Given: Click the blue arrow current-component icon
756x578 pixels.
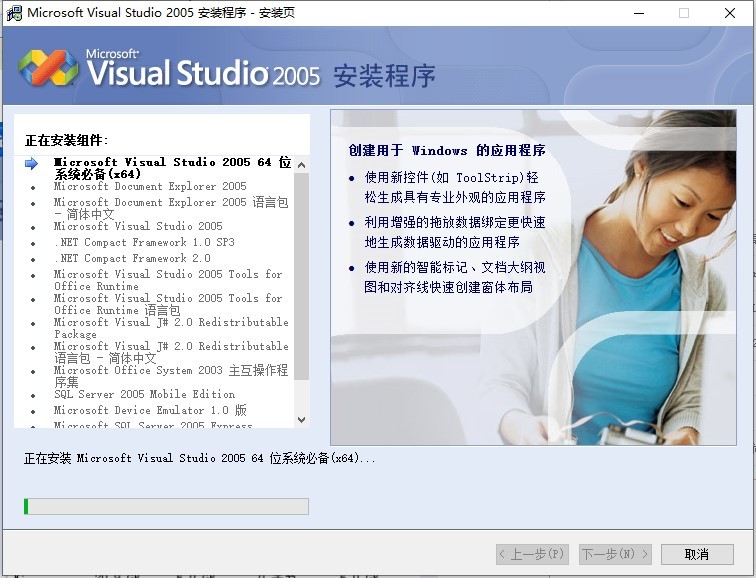Looking at the screenshot, I should tap(31, 163).
